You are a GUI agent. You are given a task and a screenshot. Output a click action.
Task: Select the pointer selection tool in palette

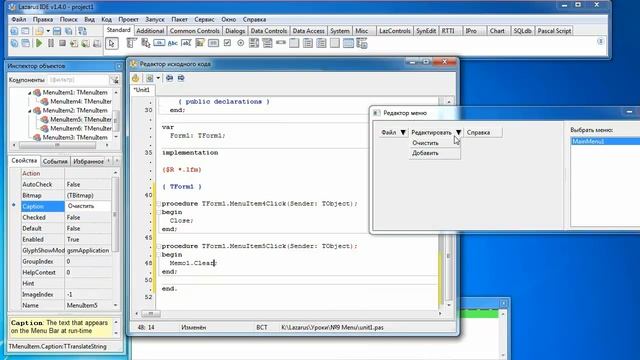pos(112,43)
